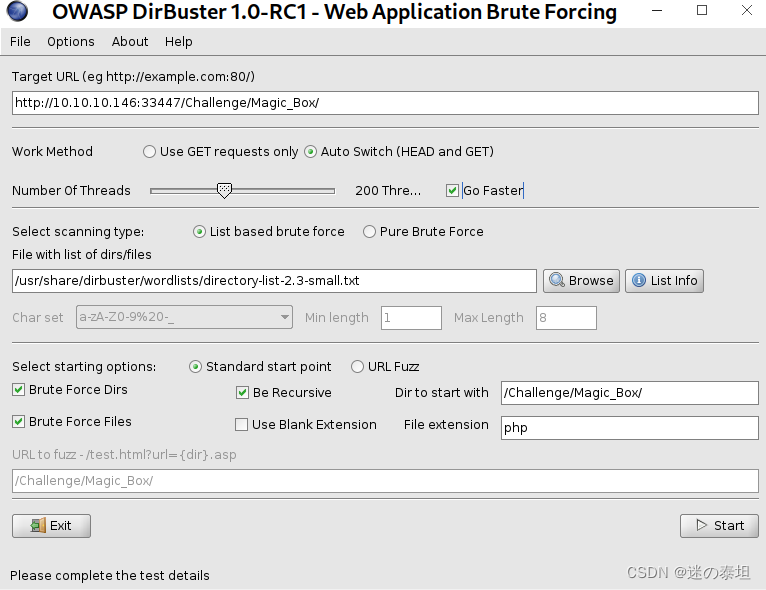Click the Number Of Threads slider handle
This screenshot has width=766, height=590.
(224, 190)
